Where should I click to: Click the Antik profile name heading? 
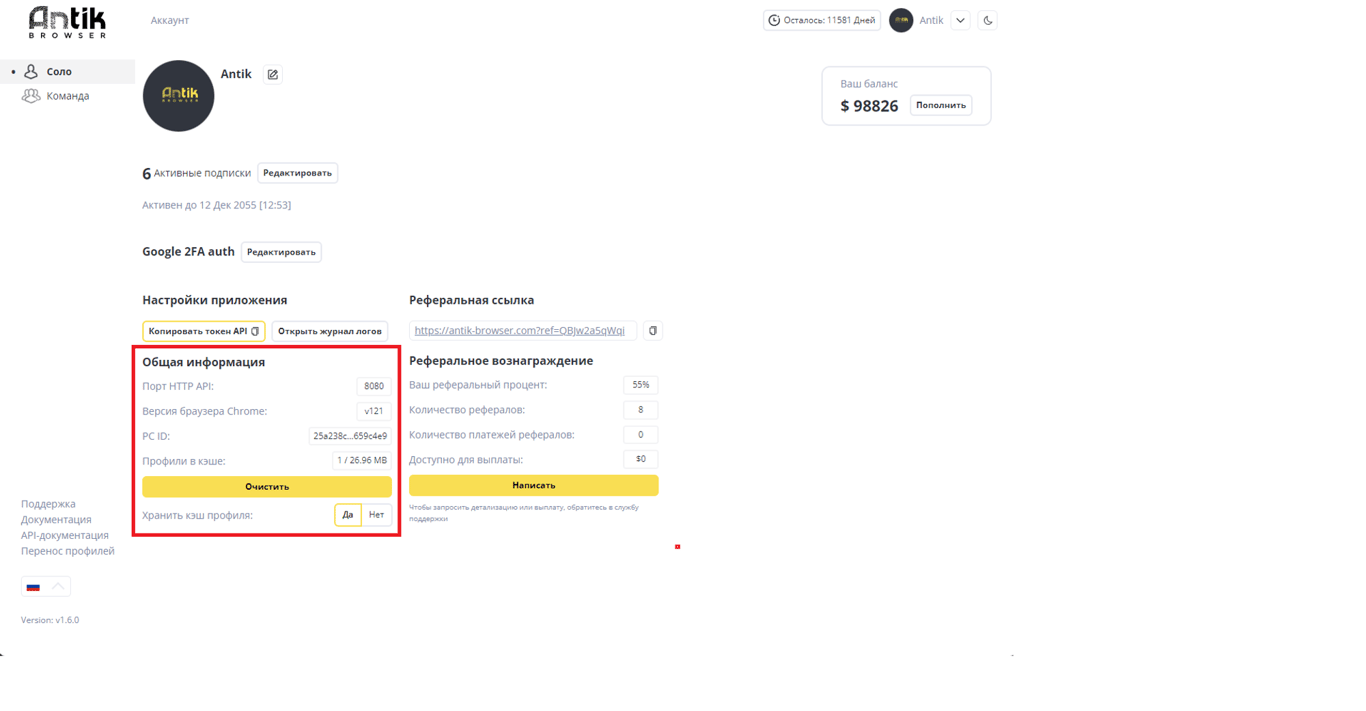tap(236, 74)
